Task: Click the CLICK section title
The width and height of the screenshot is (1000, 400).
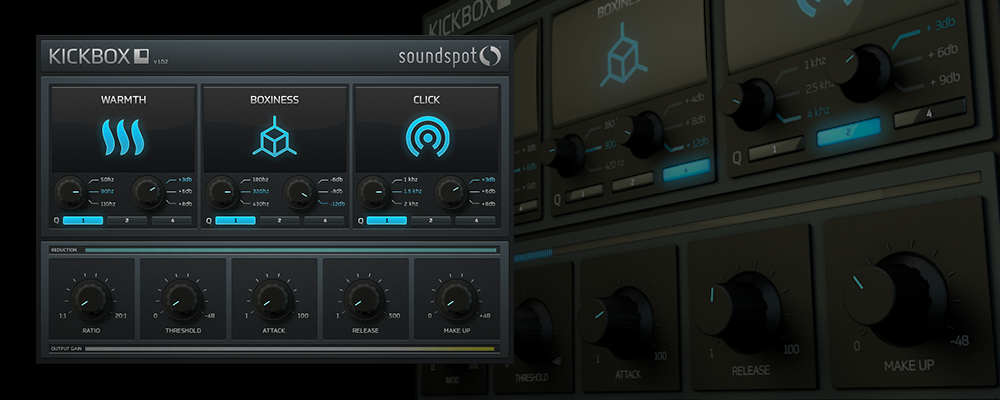Action: 426,100
